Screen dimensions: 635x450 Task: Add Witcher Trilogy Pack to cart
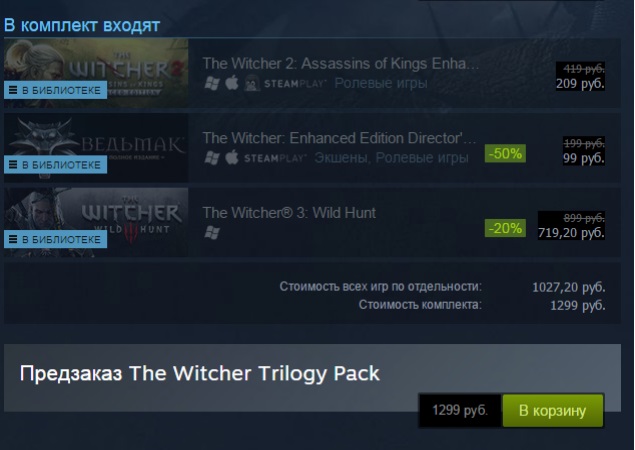click(553, 410)
